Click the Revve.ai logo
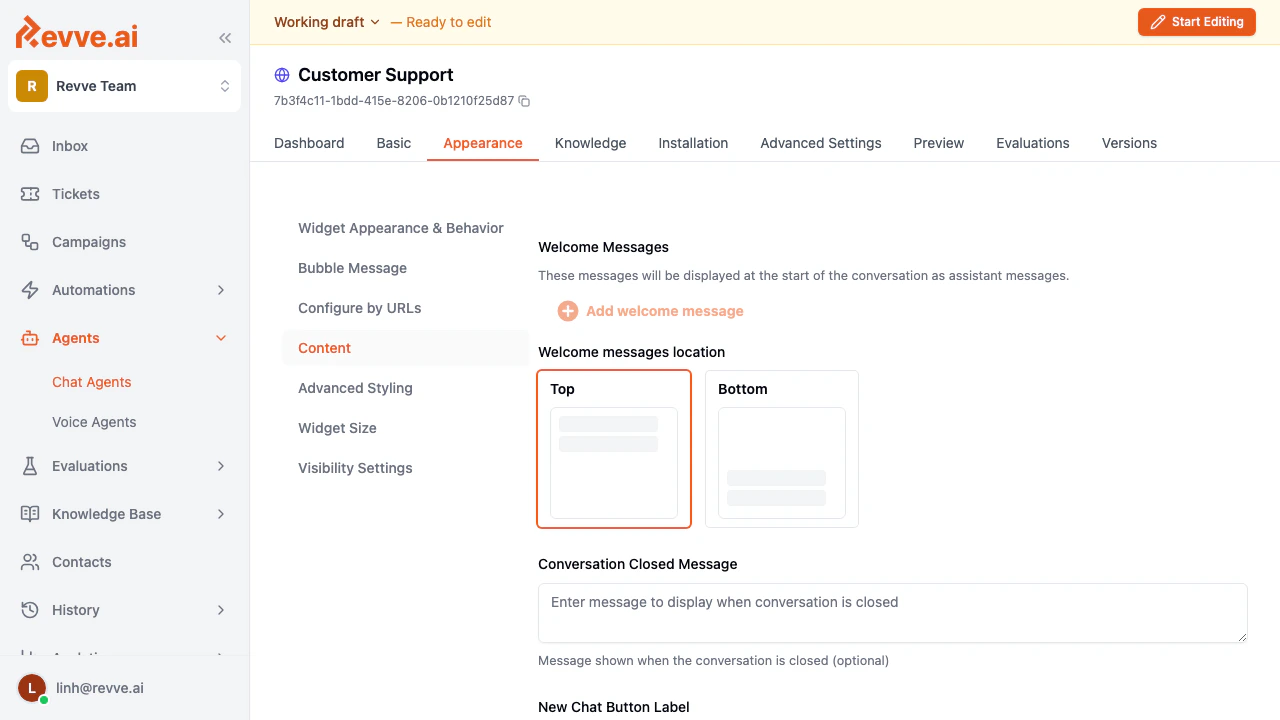This screenshot has width=1280, height=720. coord(76,33)
